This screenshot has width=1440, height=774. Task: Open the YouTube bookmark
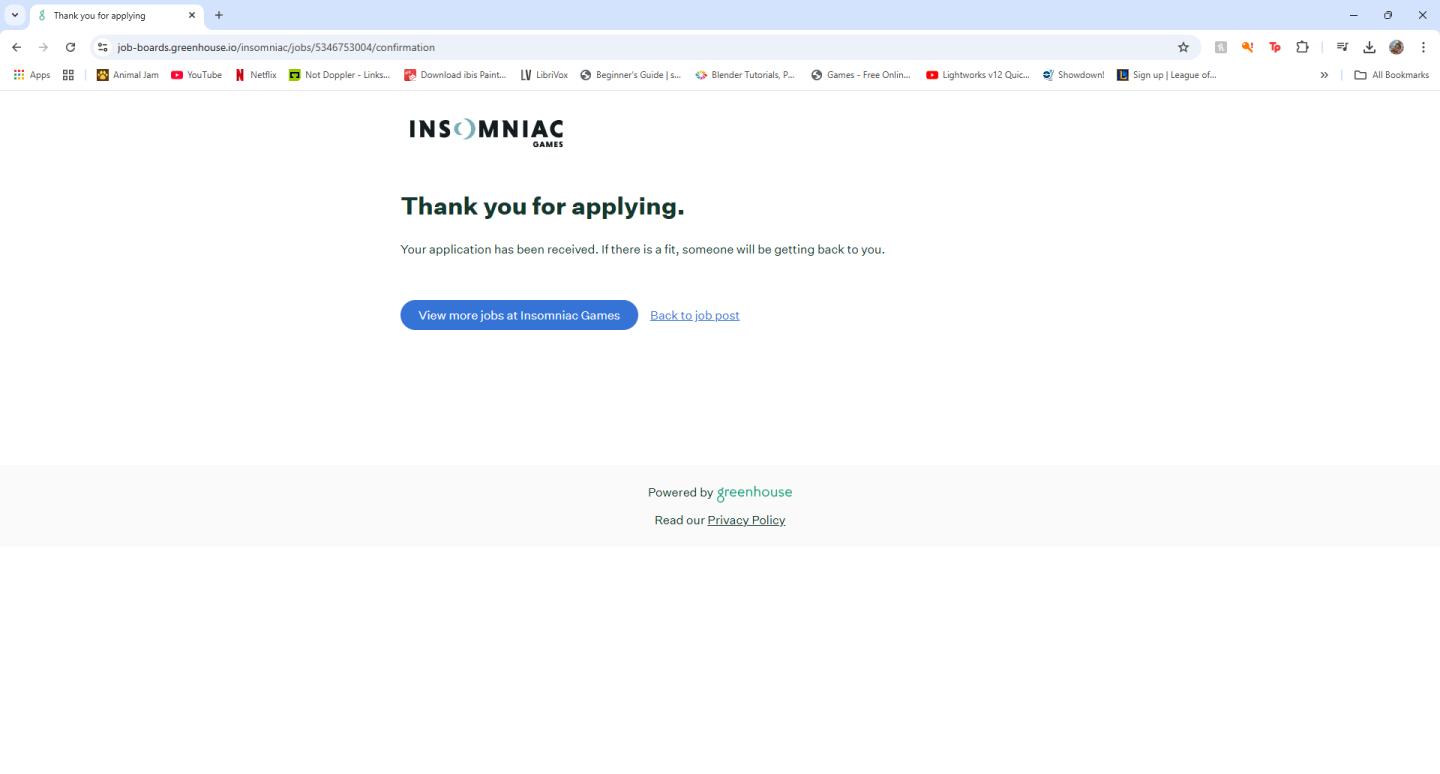click(x=196, y=75)
